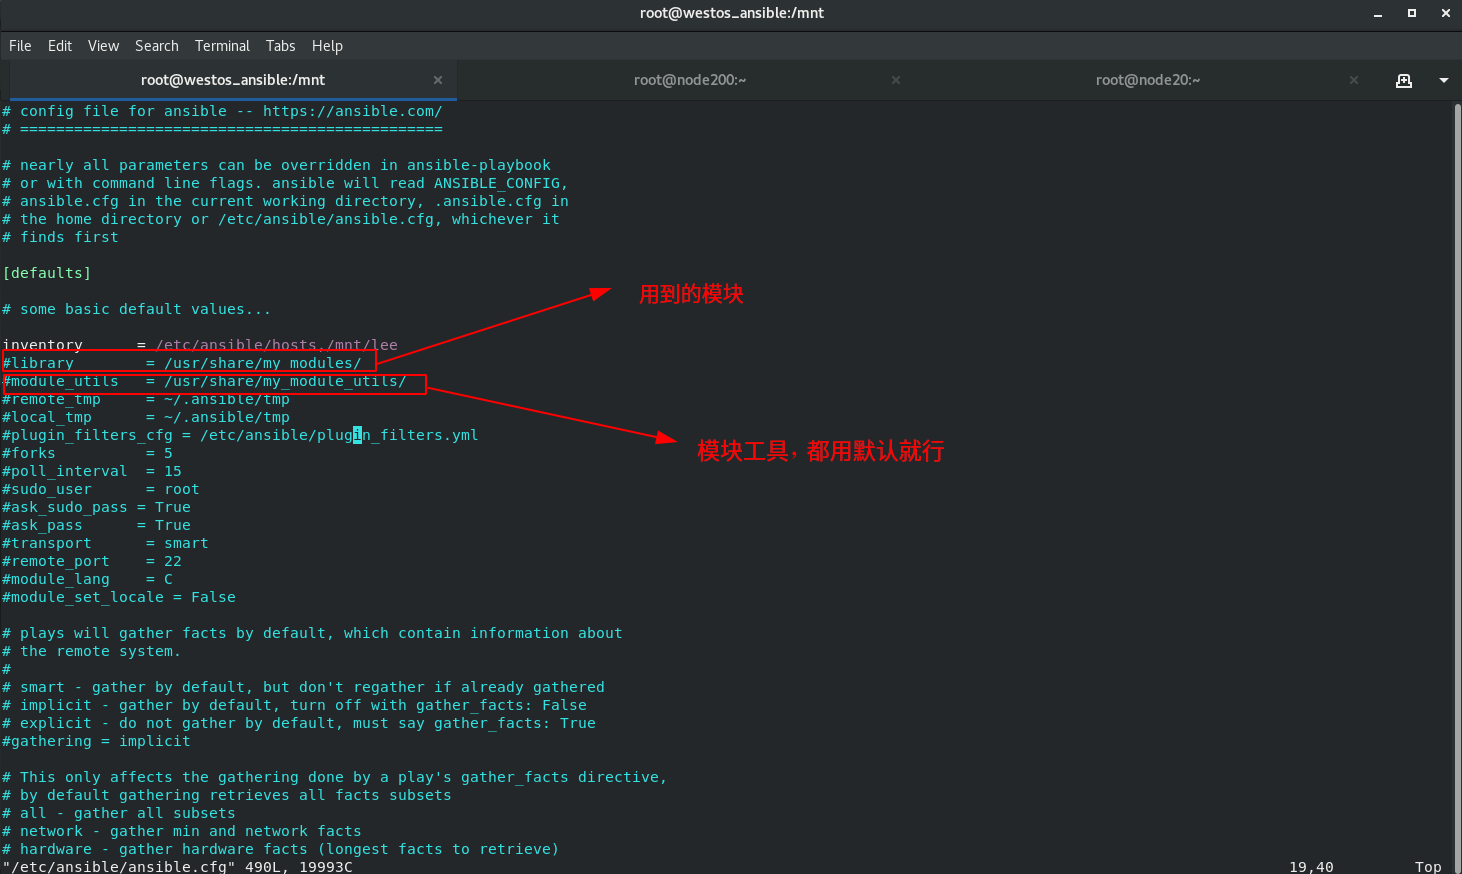Click the '# finds first' comment line
Screen dimensions: 1462x874
60,237
